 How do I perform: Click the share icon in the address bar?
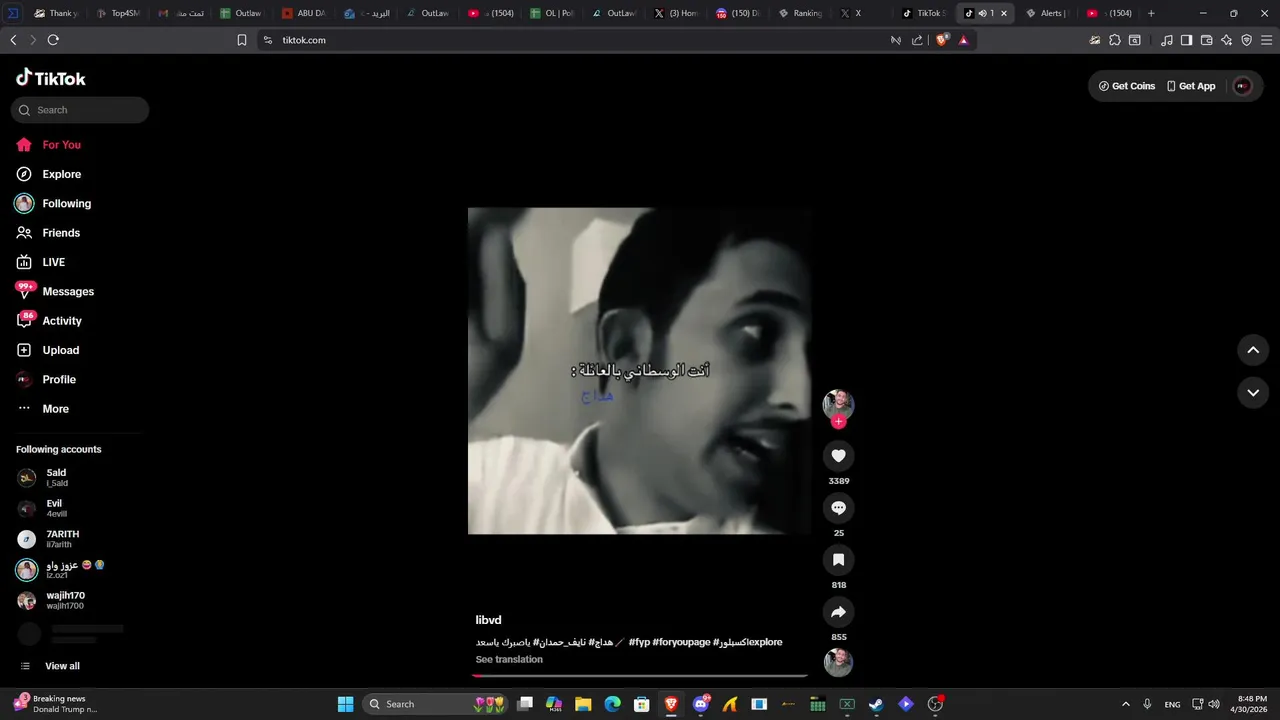pyautogui.click(x=917, y=40)
